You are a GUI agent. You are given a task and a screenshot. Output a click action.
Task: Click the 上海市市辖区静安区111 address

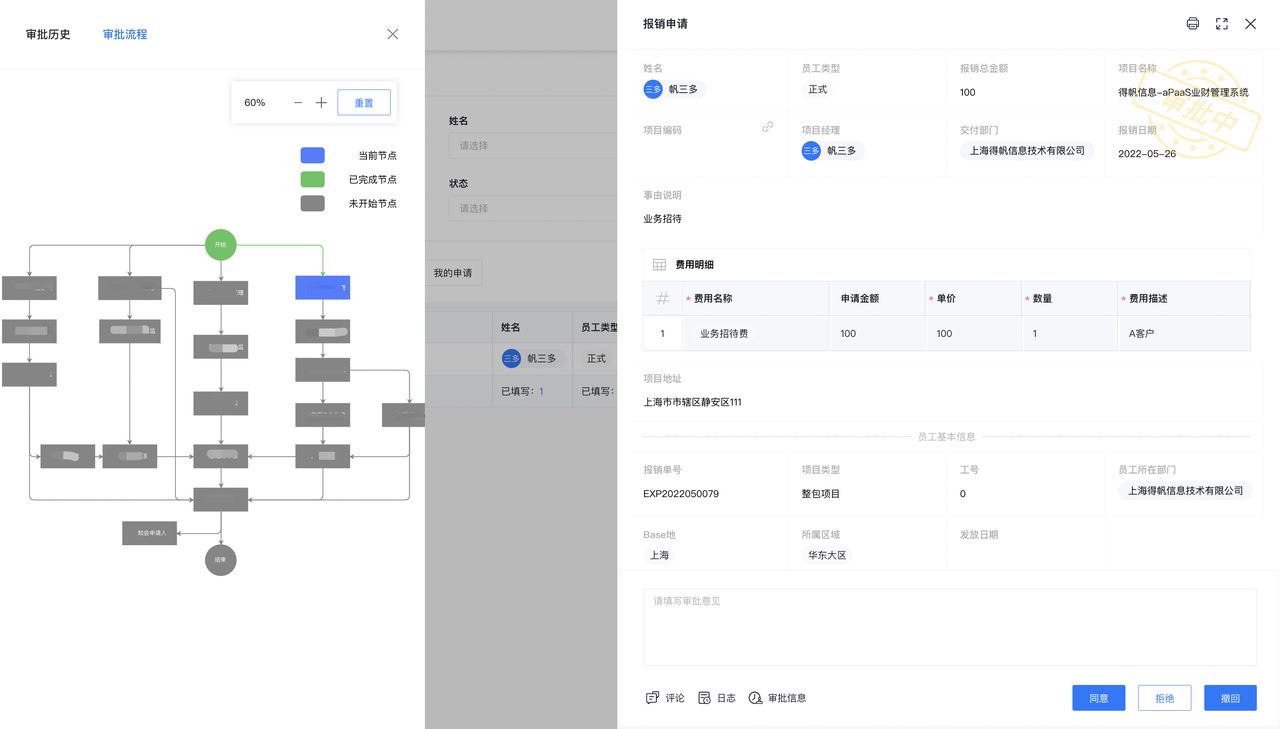tap(692, 402)
